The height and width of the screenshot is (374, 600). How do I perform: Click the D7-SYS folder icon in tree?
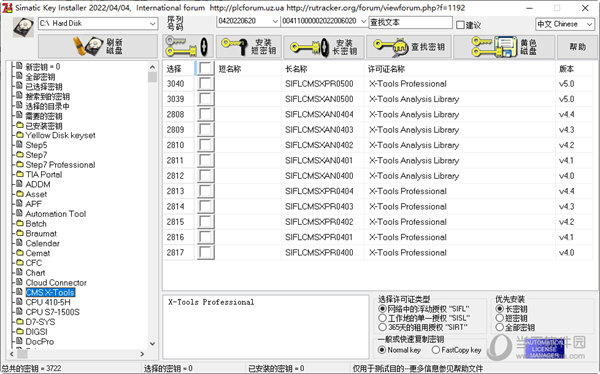coord(20,322)
